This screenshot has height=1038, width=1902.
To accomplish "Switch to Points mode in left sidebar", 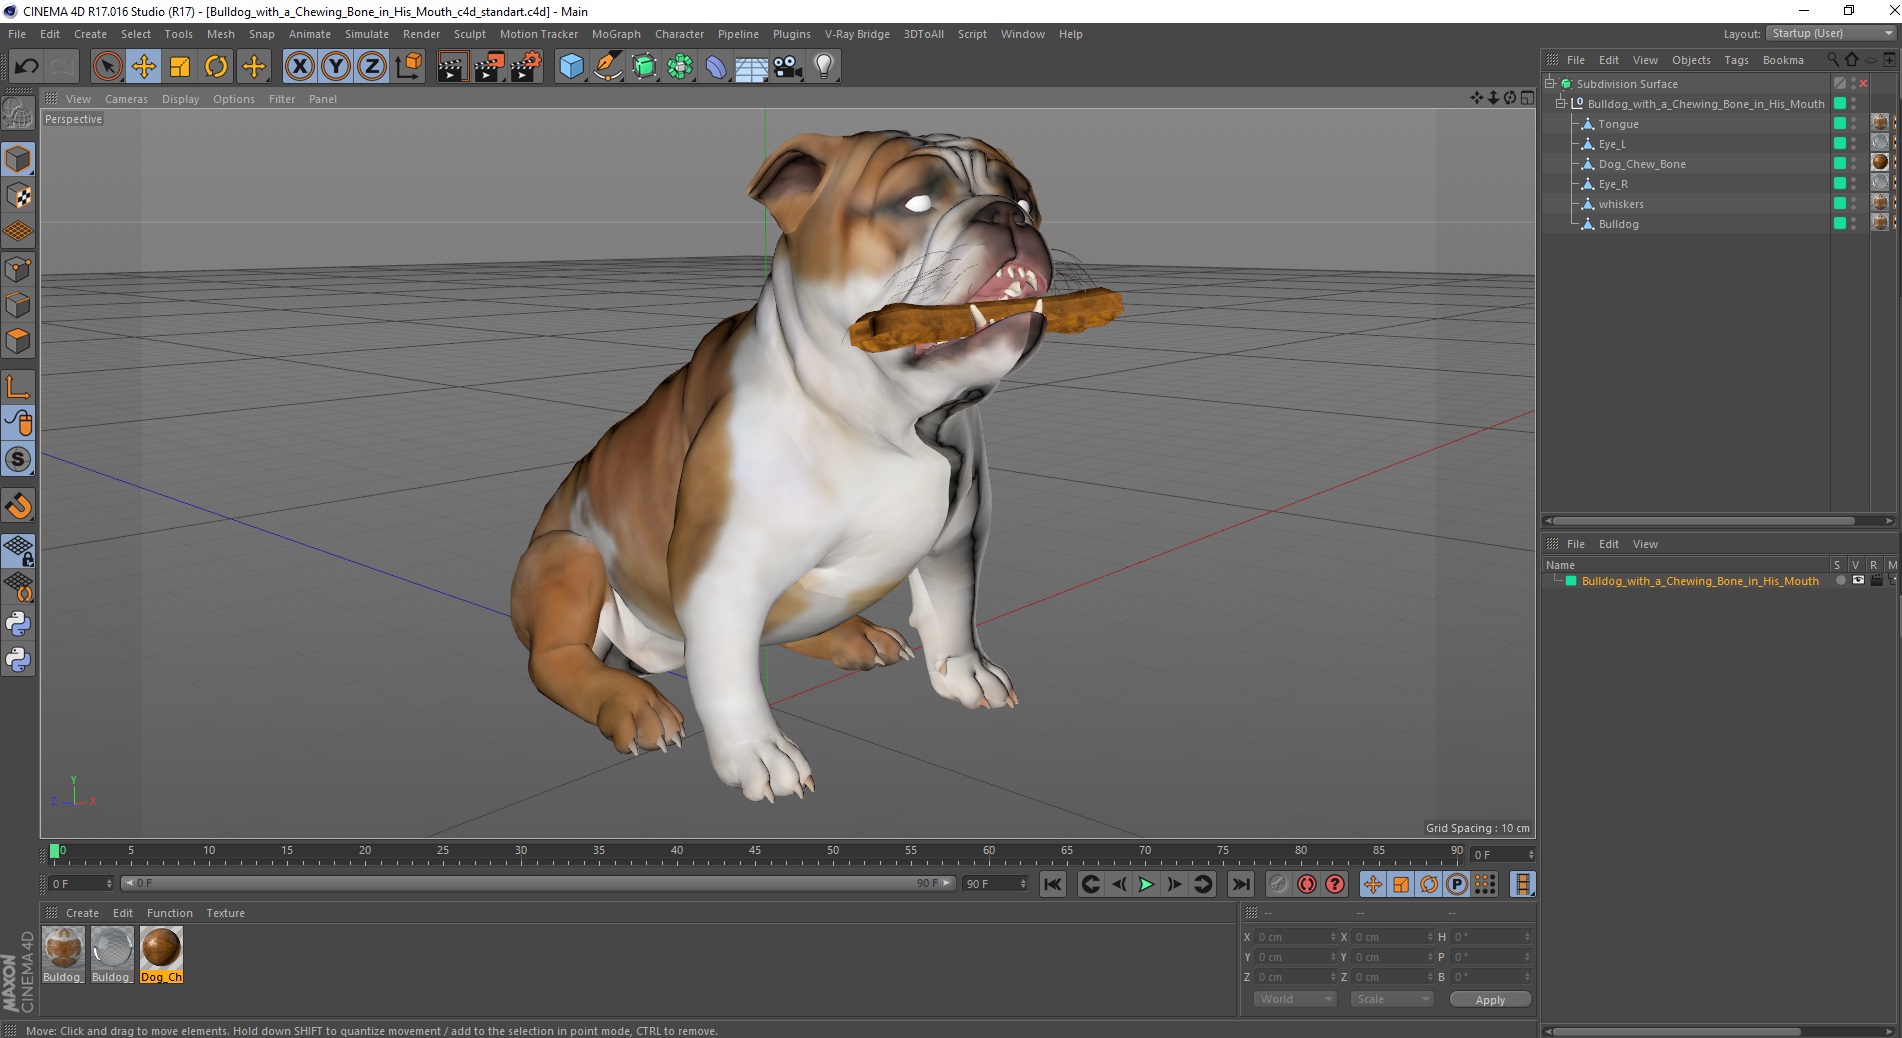I will [x=18, y=268].
